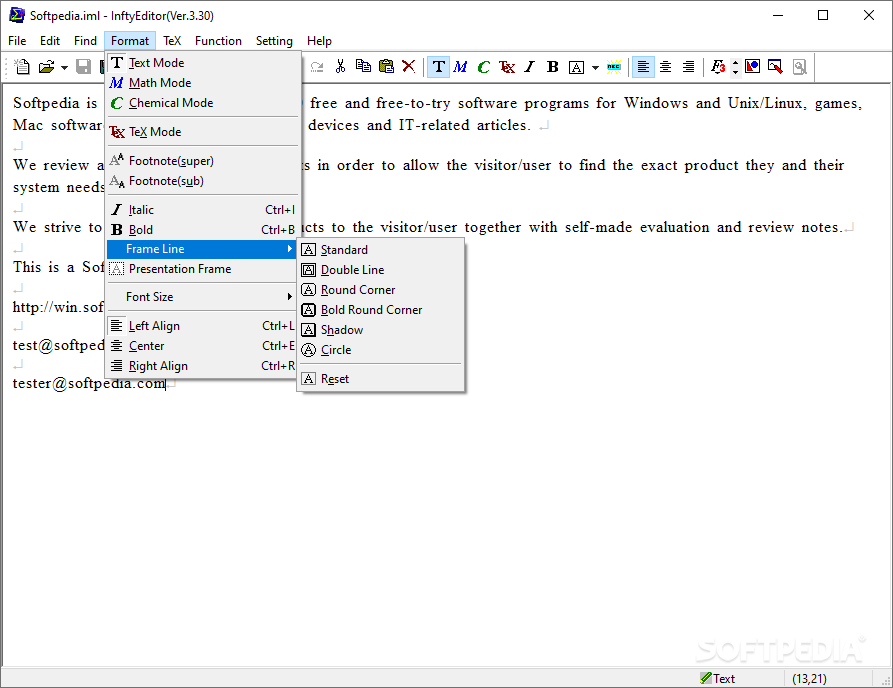Choose Bold Round Corner frame option
Viewport: 893px width, 688px height.
(380, 309)
